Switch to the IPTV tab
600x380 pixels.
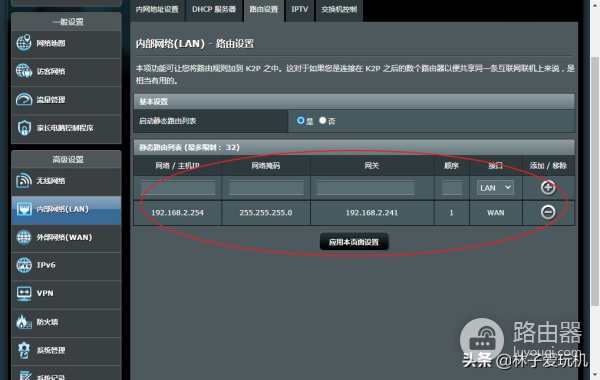[300, 10]
